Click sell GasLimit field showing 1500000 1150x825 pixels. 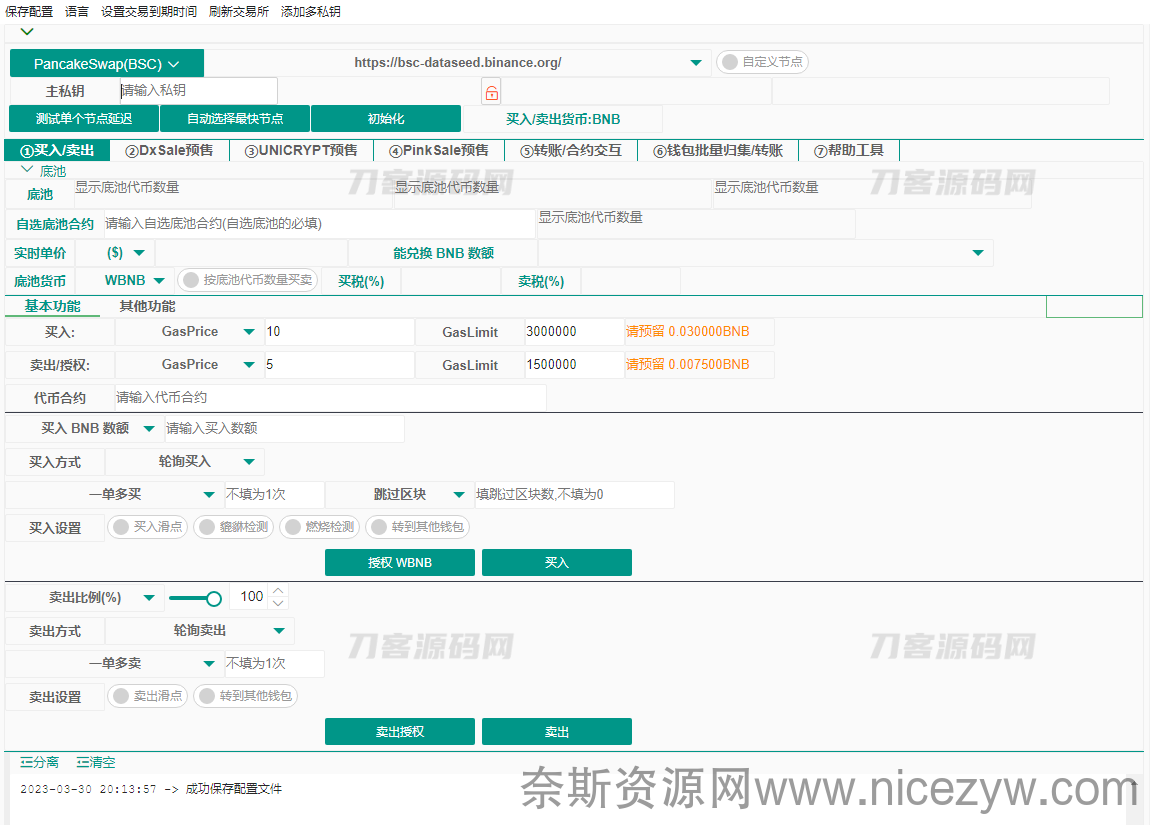click(574, 364)
